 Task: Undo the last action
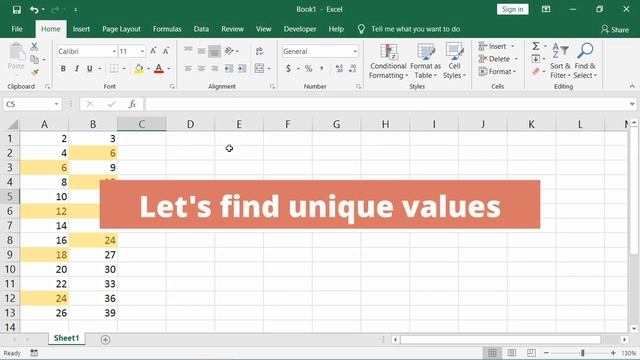(x=34, y=10)
